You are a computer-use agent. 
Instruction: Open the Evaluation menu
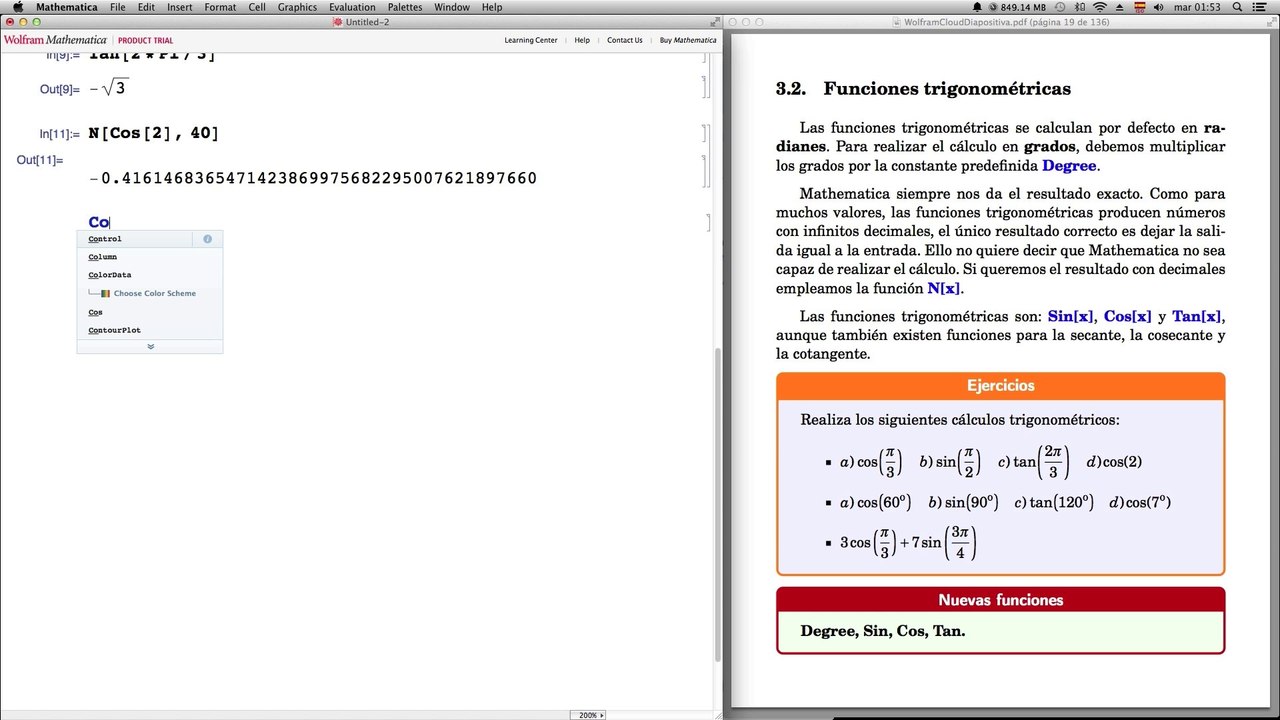[x=352, y=7]
